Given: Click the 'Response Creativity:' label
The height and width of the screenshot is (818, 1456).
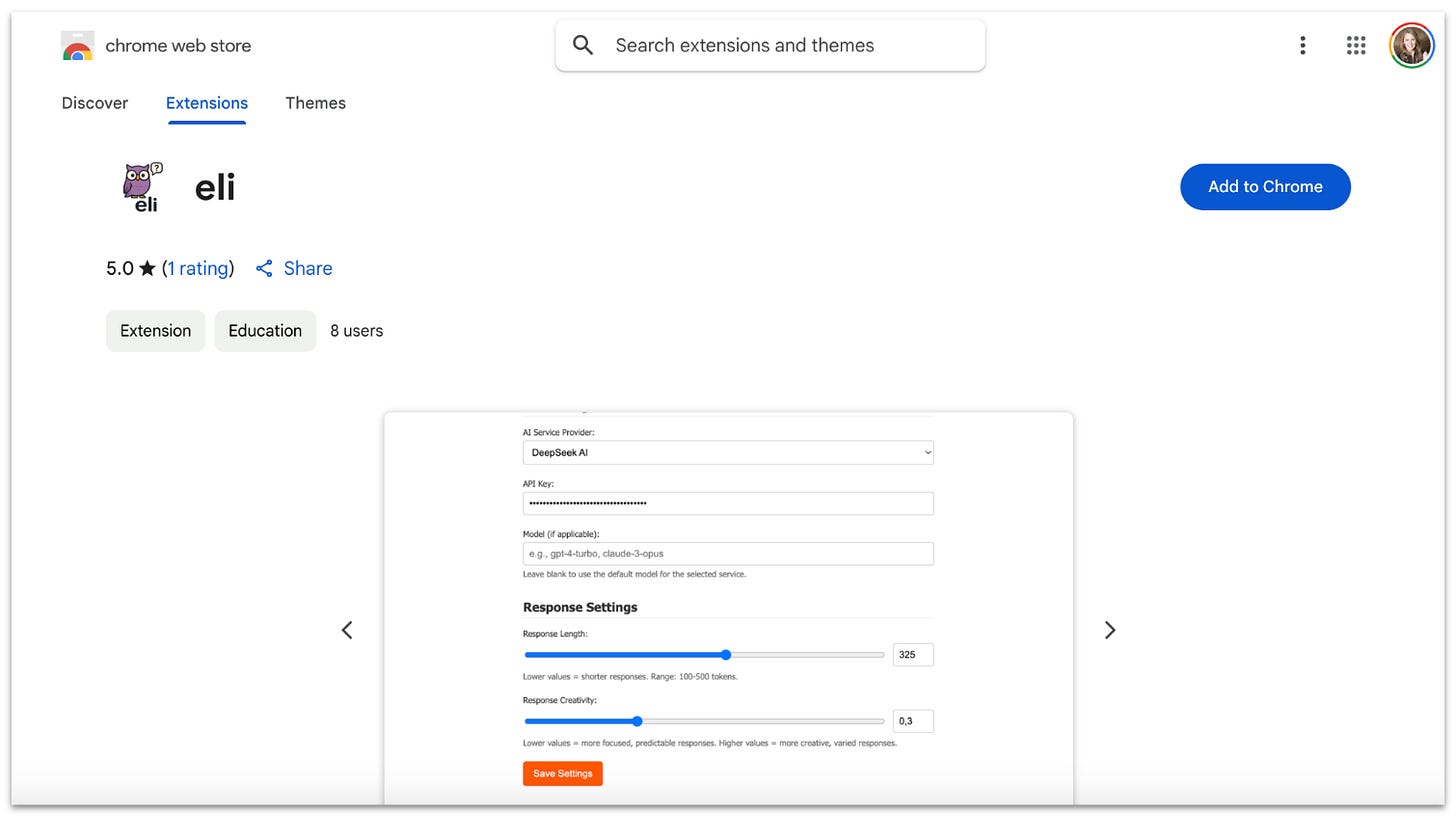Looking at the screenshot, I should click(560, 700).
